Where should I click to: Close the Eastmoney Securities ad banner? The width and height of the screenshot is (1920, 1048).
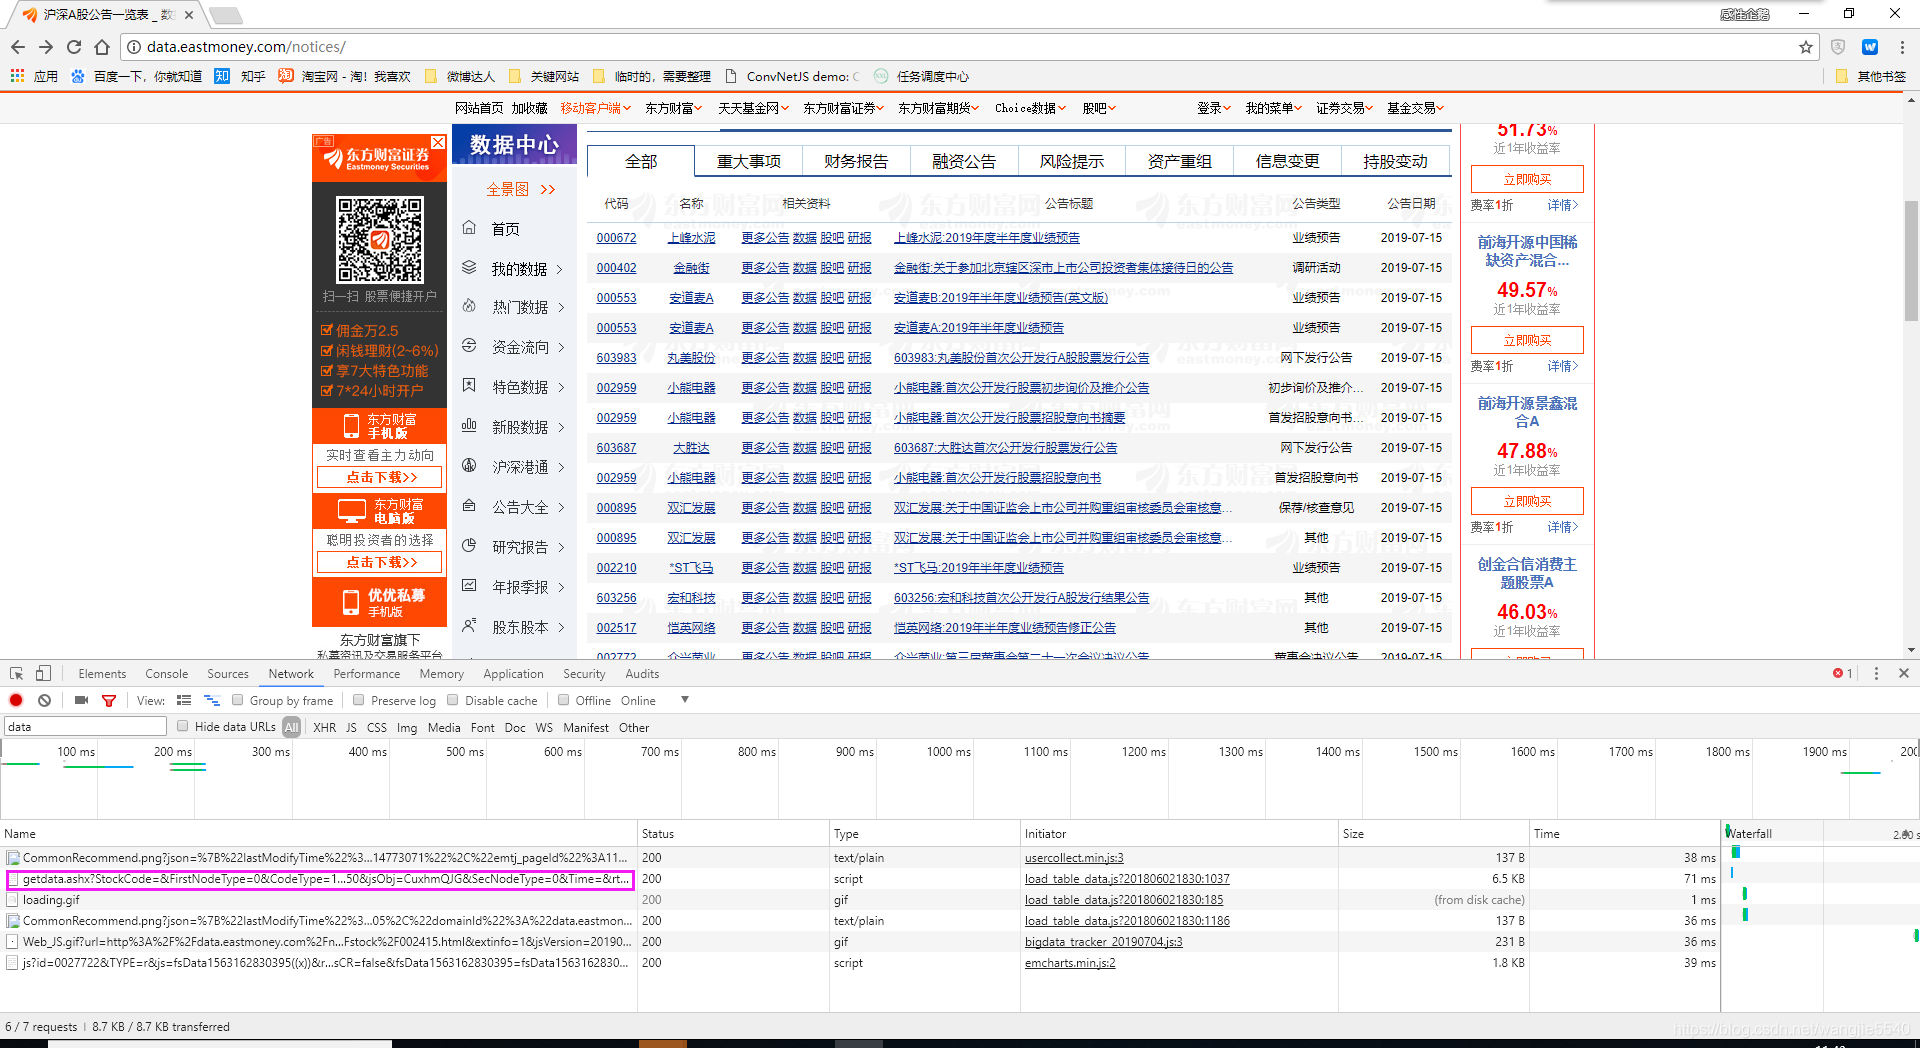click(438, 143)
